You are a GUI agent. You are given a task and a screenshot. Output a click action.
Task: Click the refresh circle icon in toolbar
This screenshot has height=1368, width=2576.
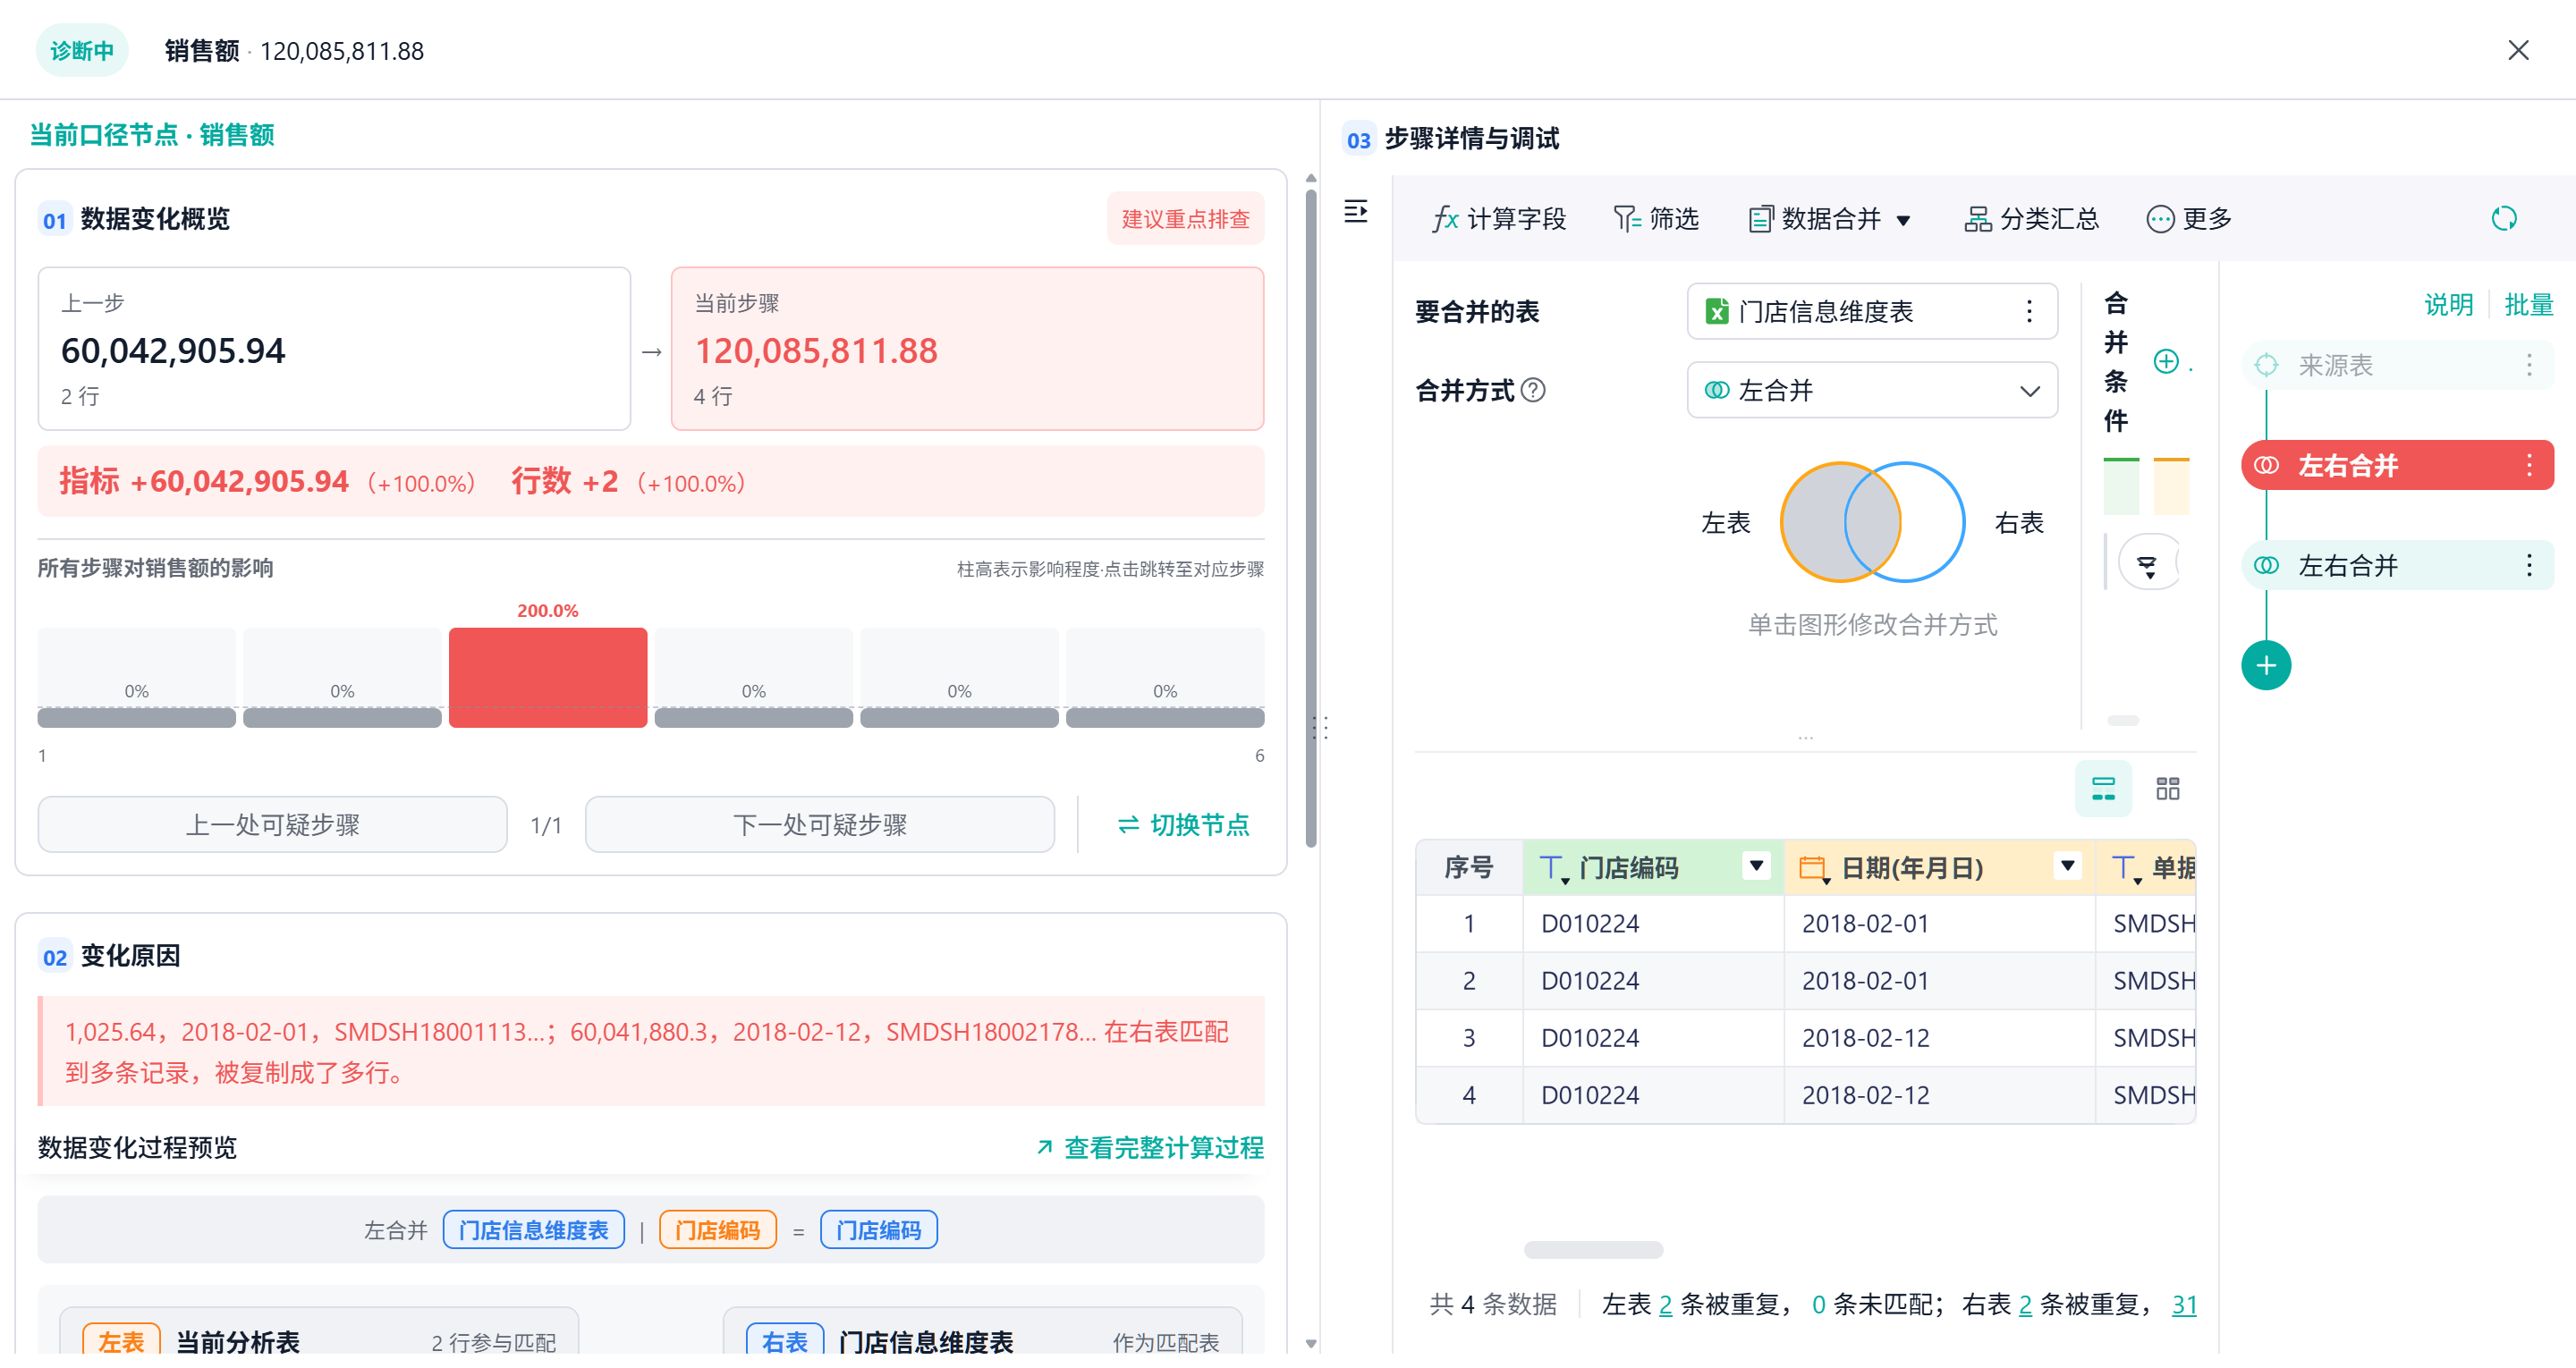point(2503,219)
